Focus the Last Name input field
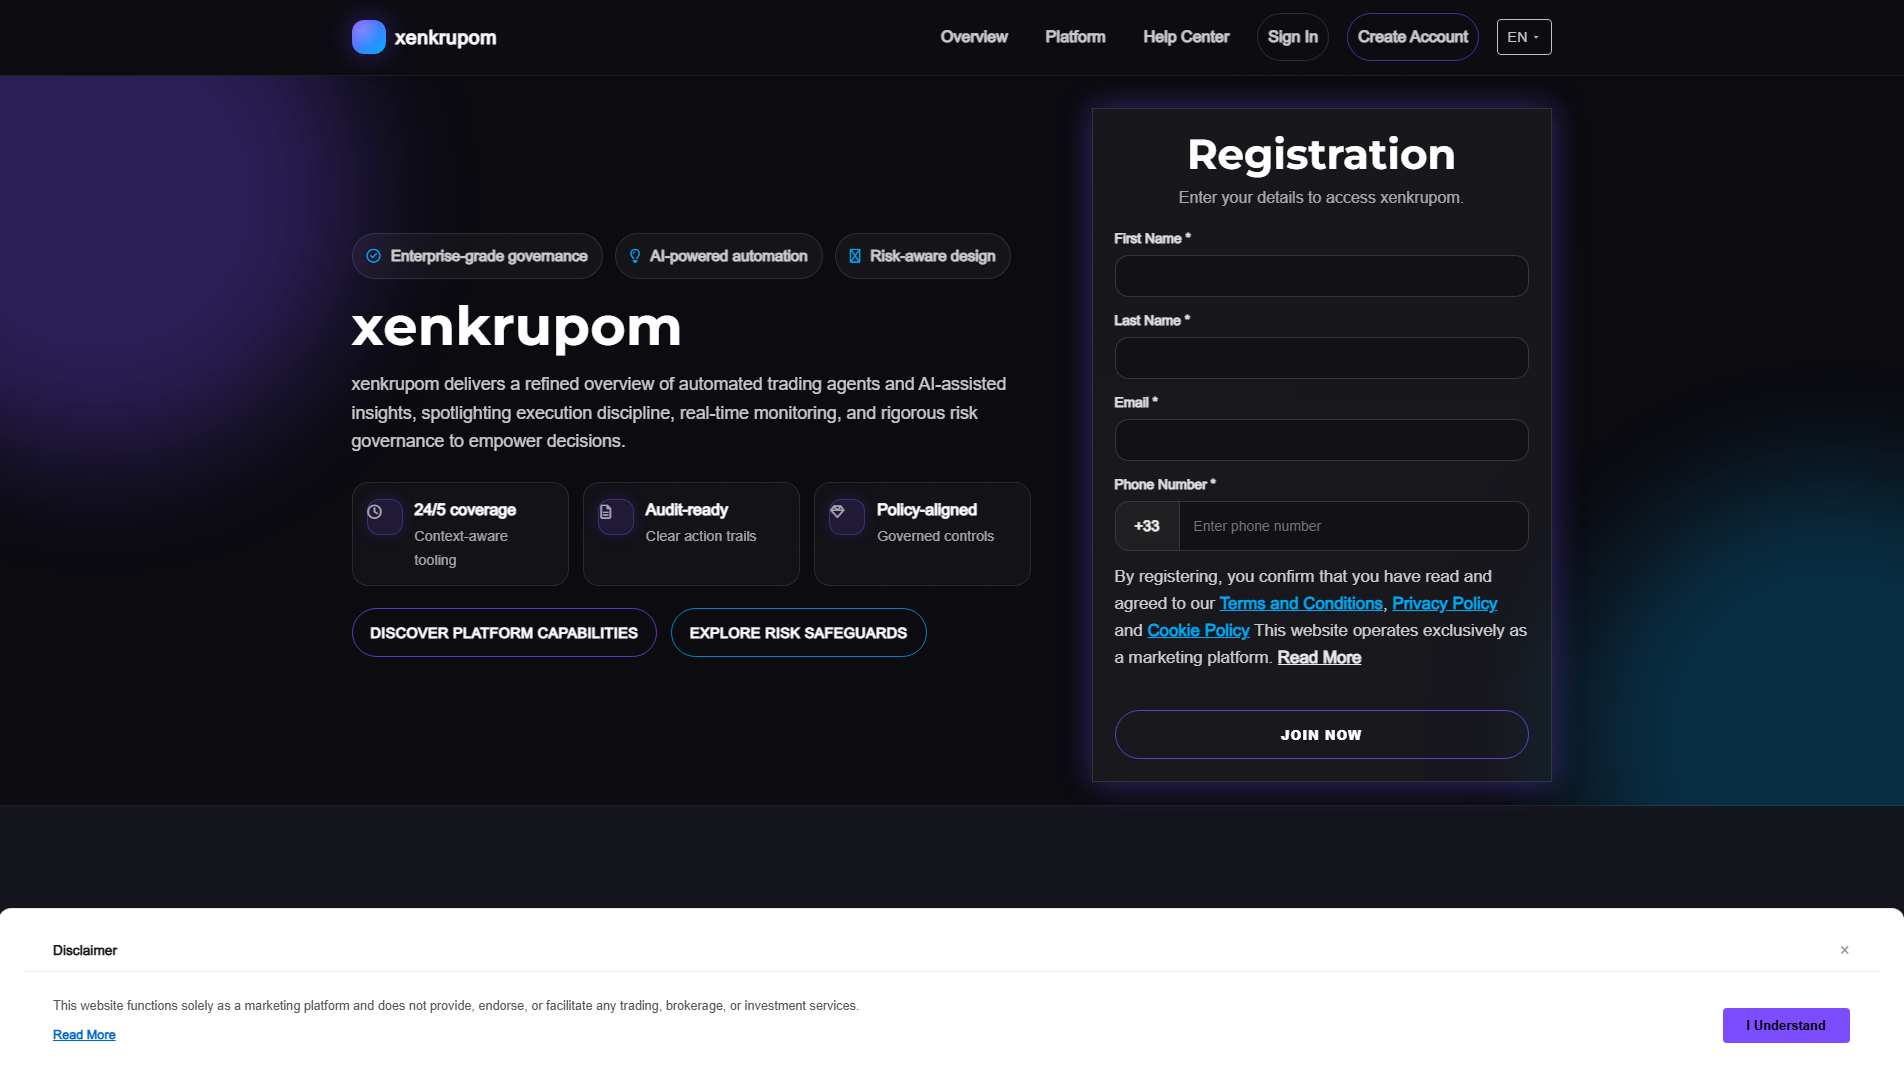 point(1321,358)
